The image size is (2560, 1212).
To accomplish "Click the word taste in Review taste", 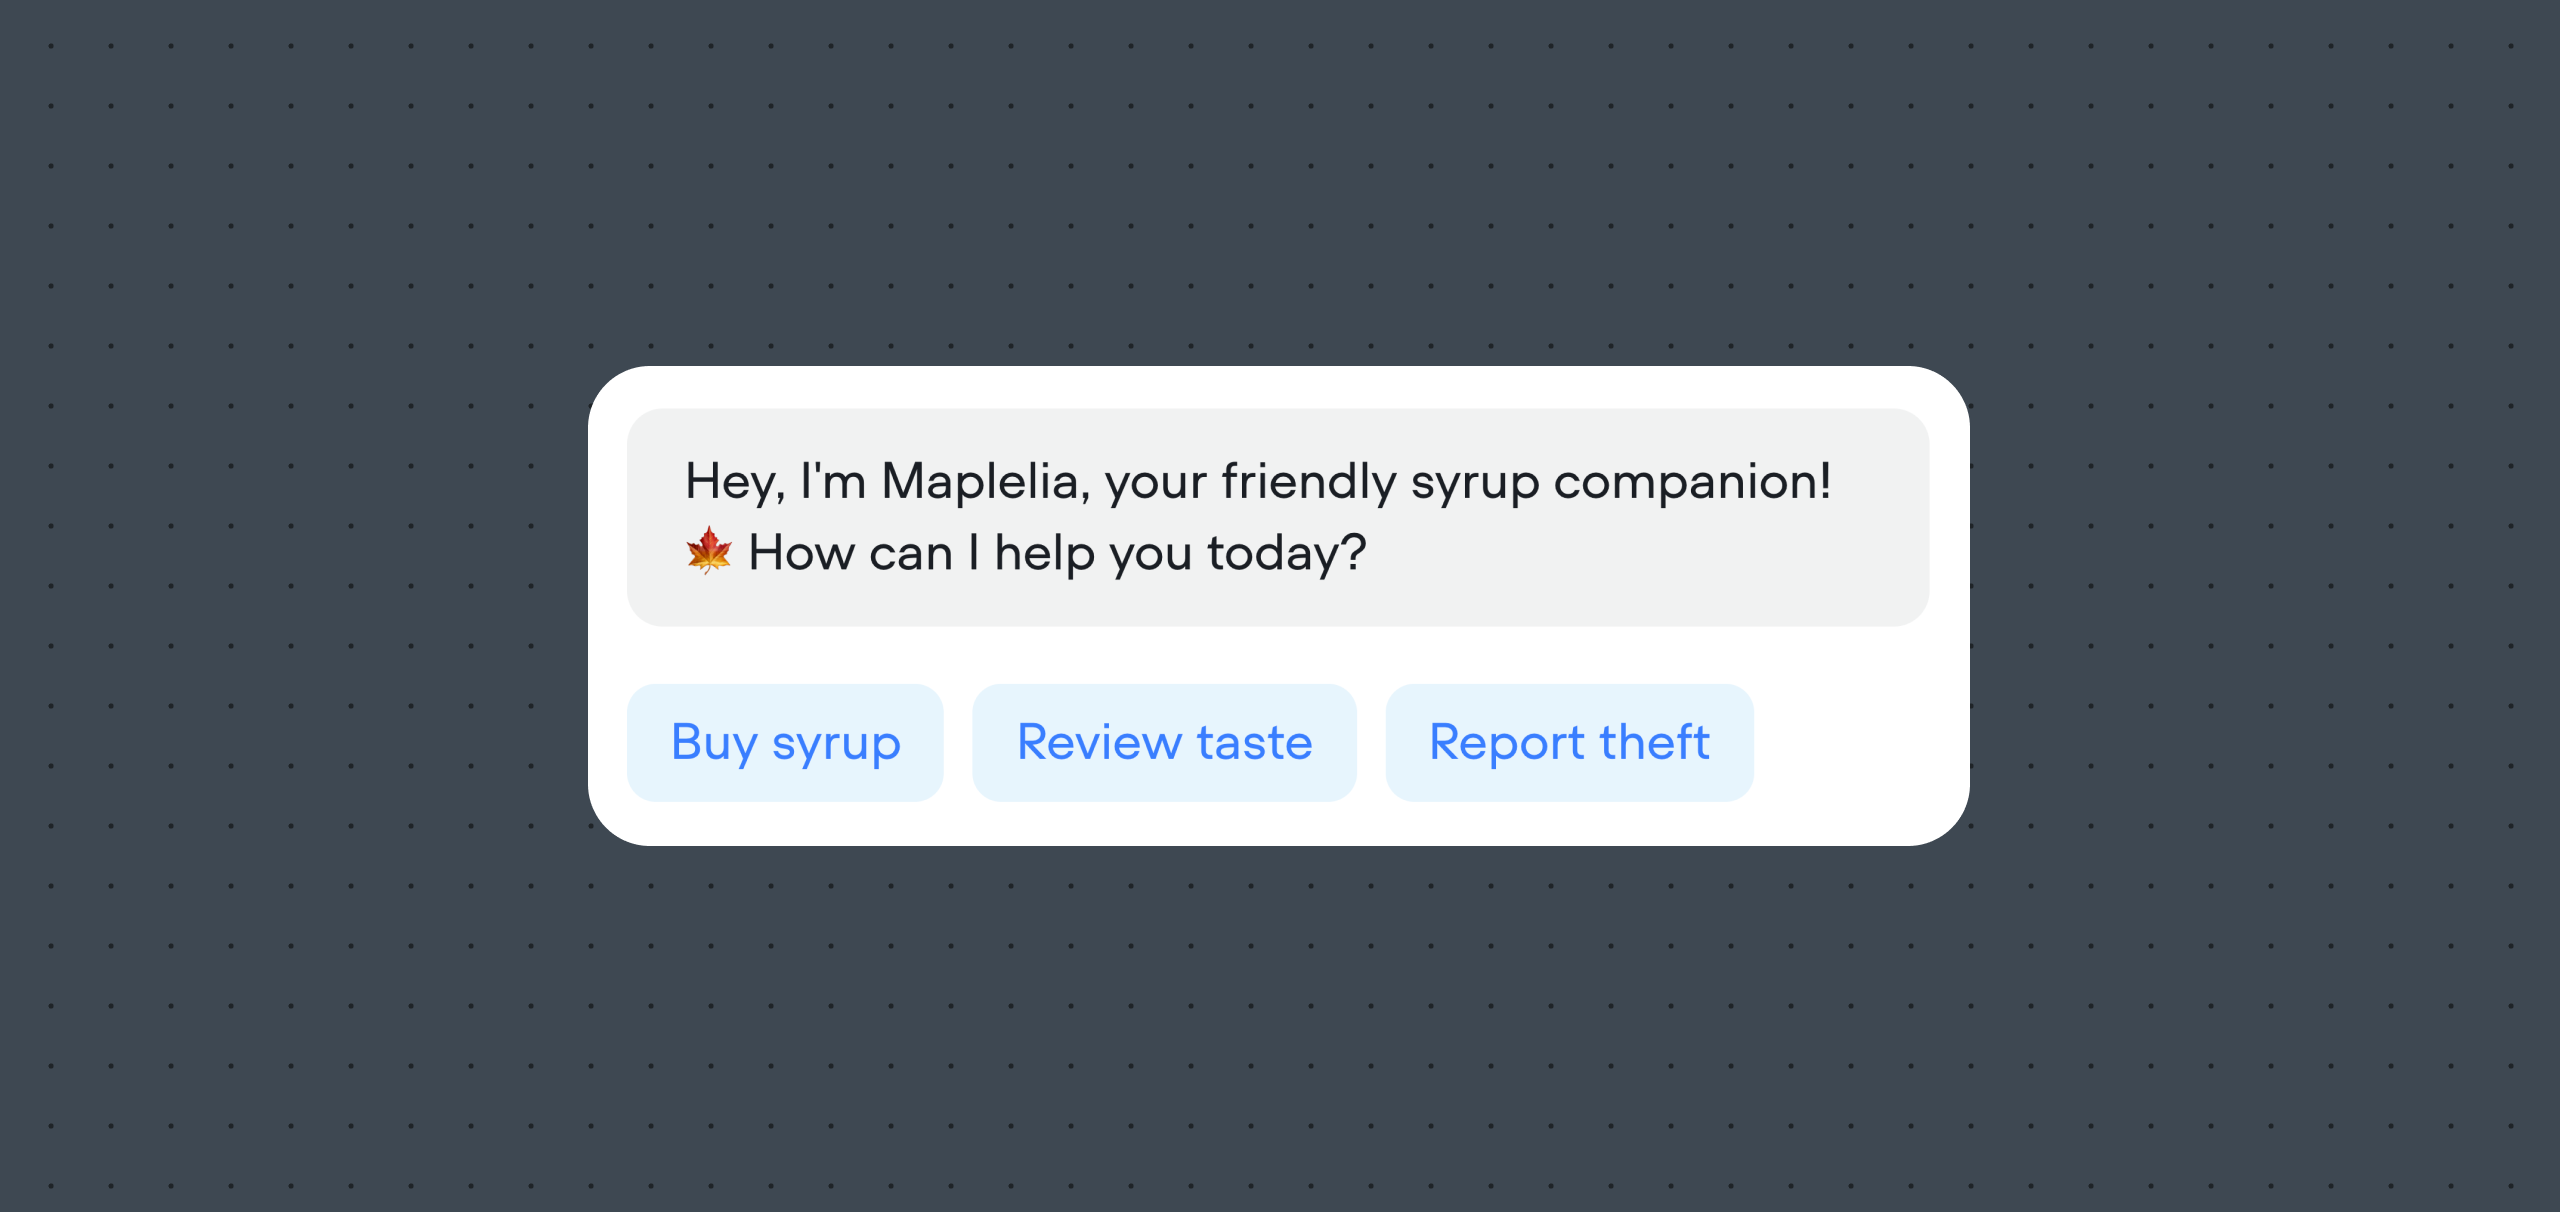I will click(1254, 742).
